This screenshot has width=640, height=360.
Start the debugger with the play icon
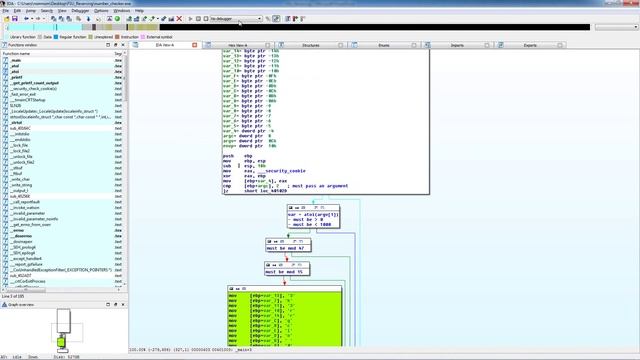pos(190,19)
